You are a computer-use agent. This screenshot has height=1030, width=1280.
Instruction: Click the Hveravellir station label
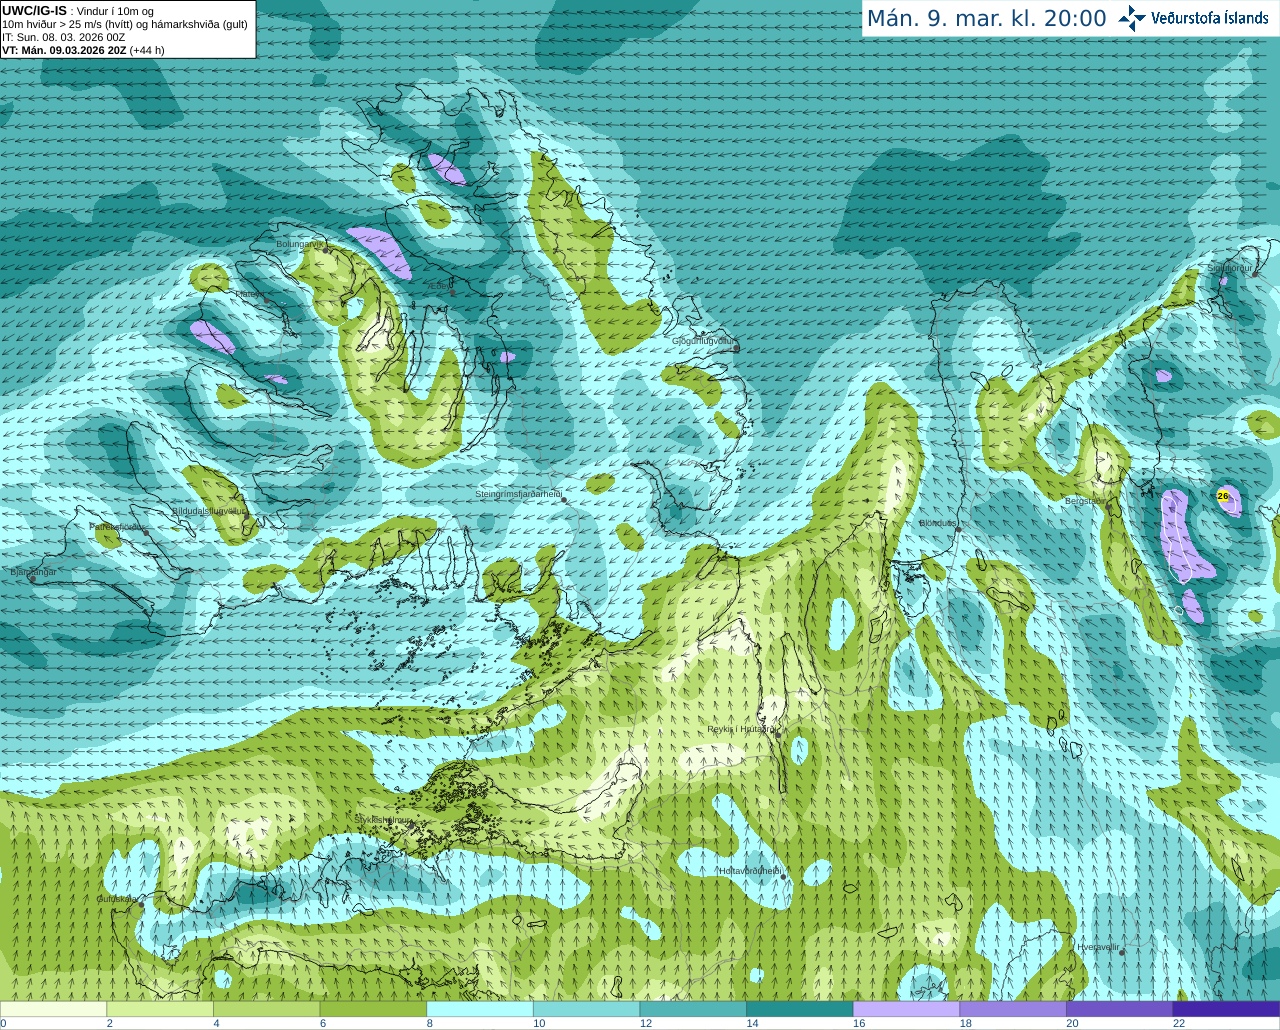(1098, 946)
